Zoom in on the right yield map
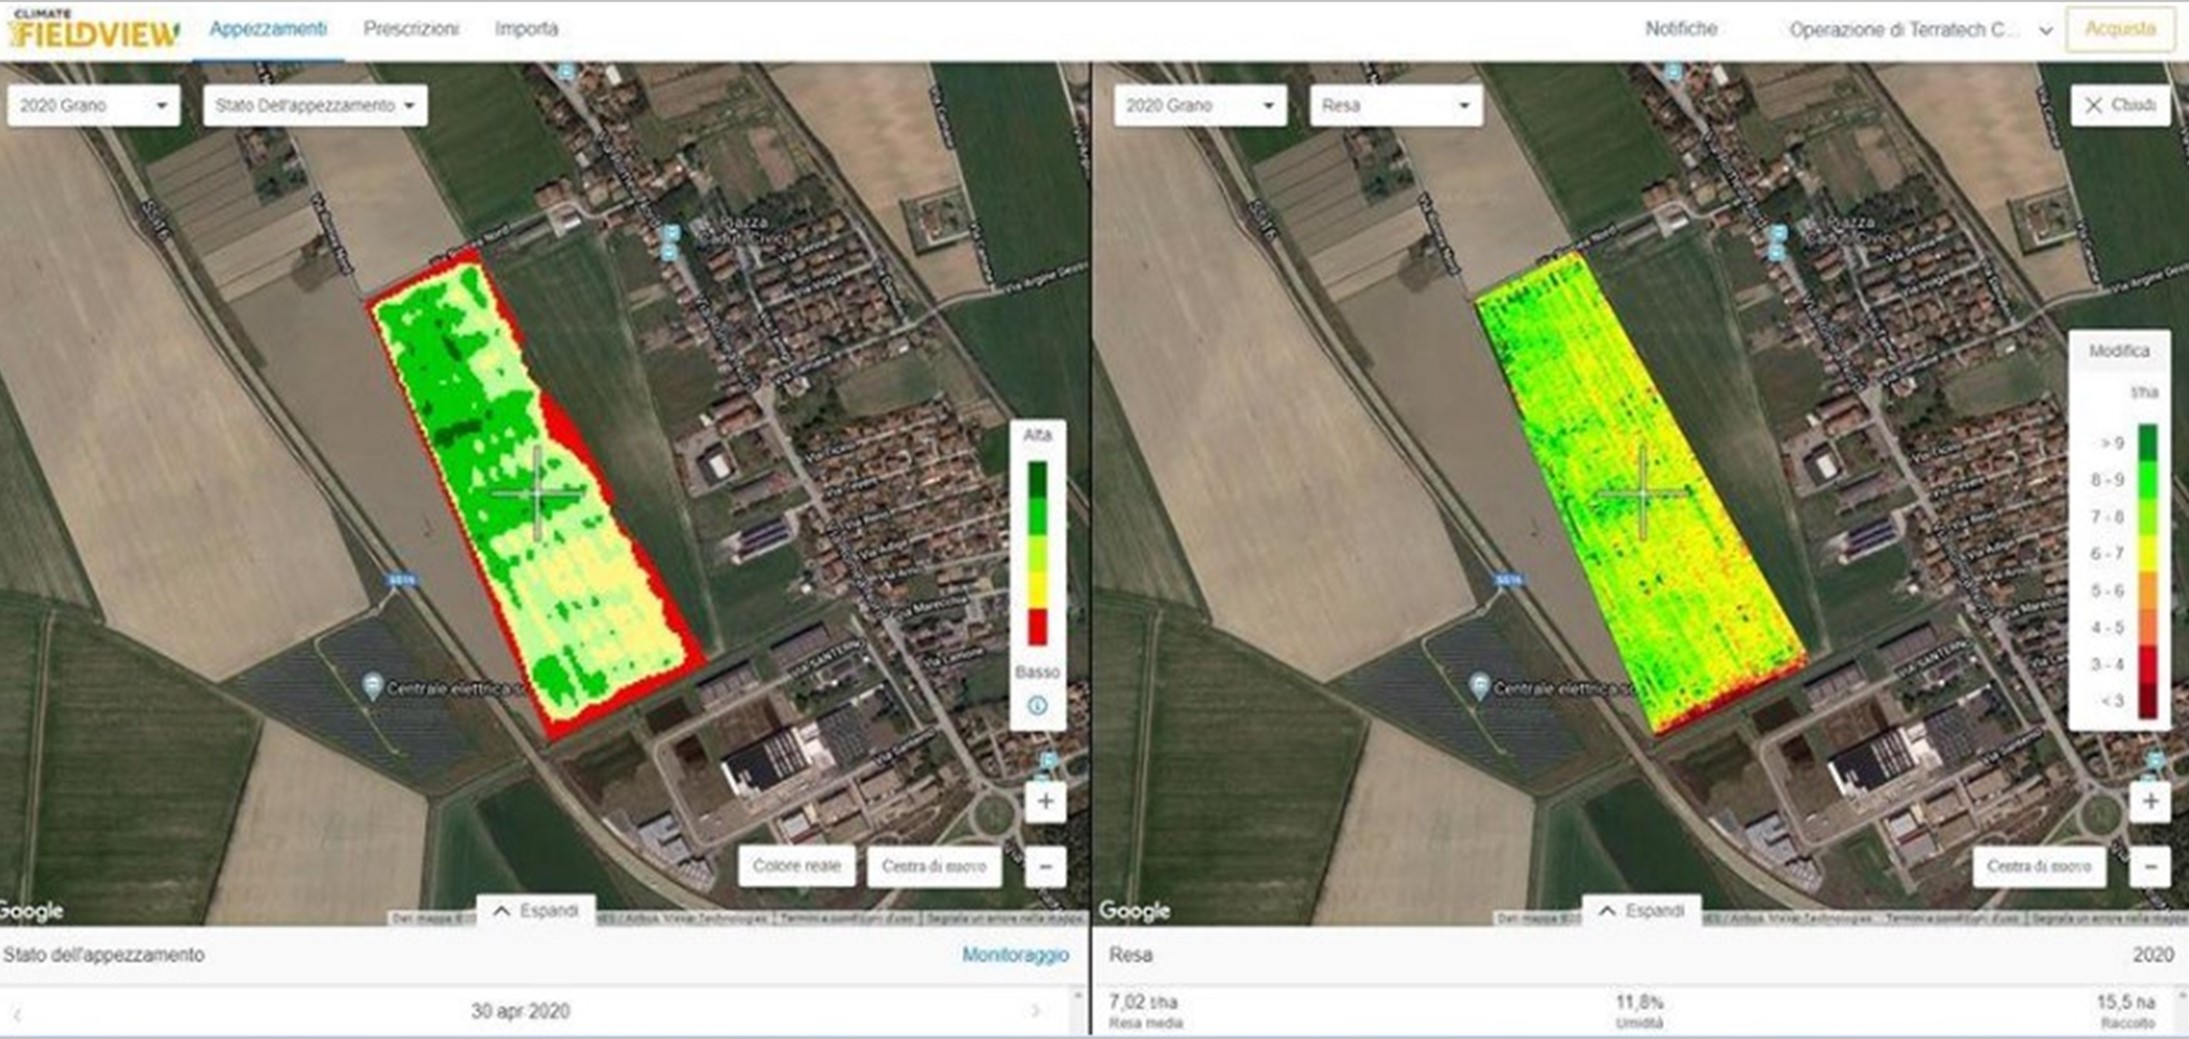 (2150, 802)
